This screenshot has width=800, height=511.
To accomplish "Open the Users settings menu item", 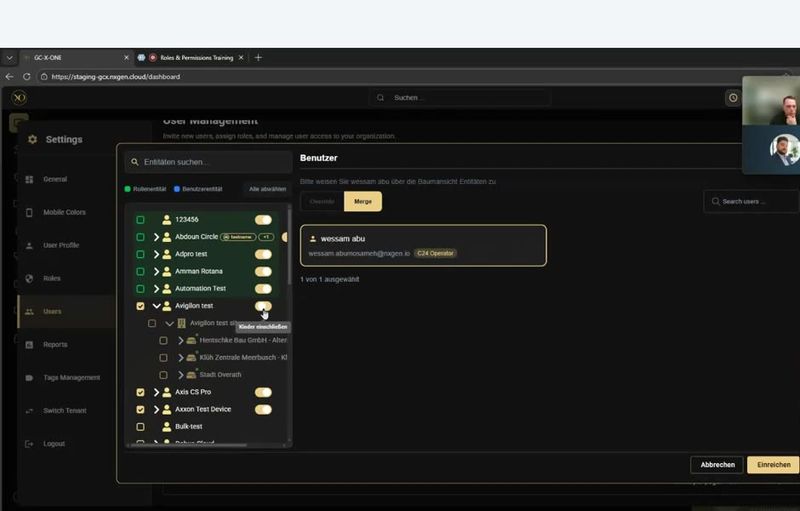I will click(66, 312).
